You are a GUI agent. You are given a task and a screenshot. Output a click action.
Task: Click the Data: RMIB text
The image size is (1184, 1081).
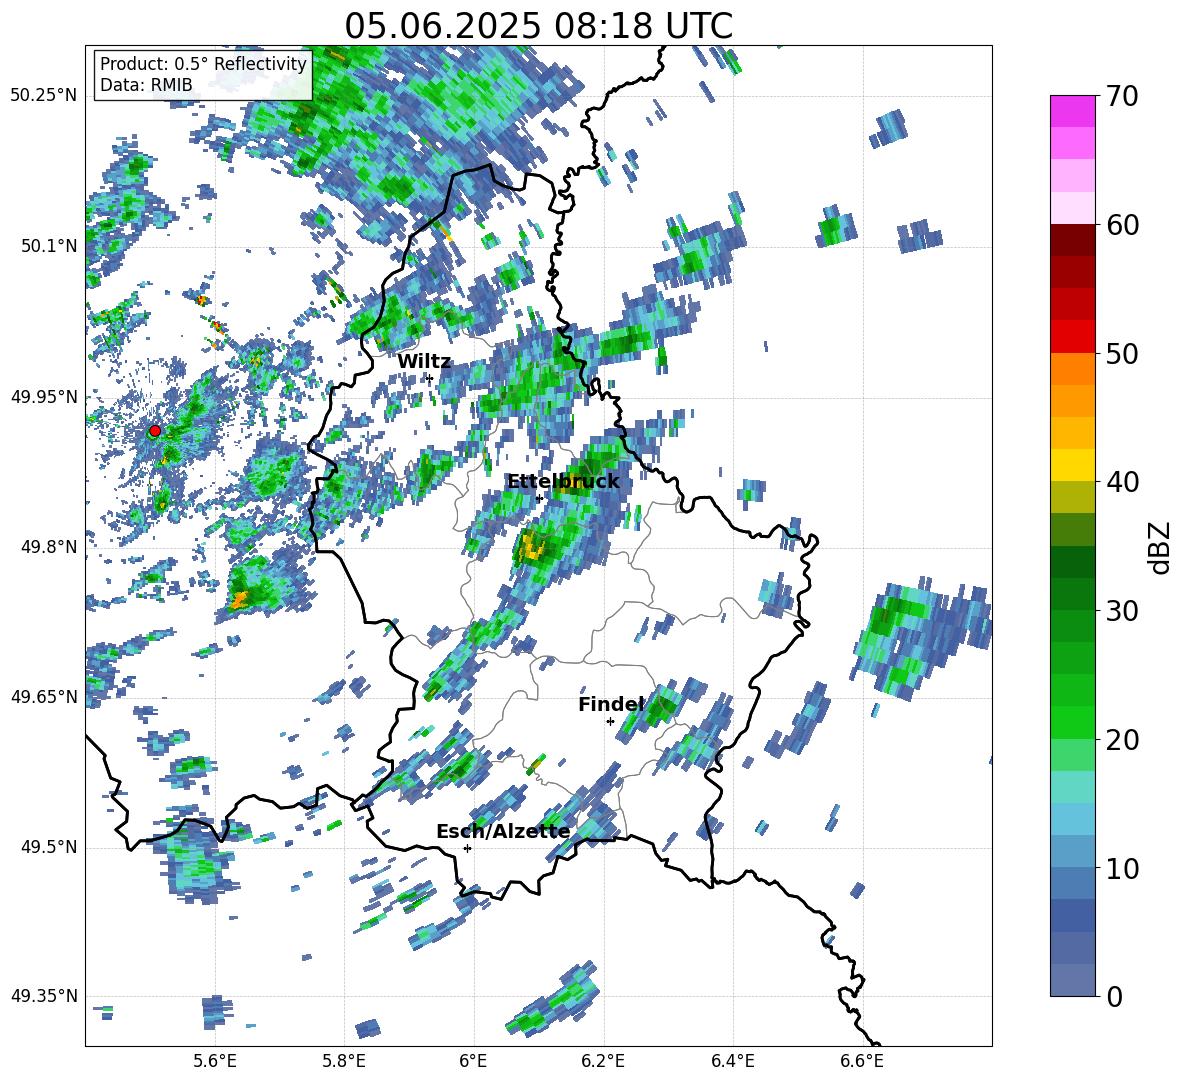pyautogui.click(x=146, y=85)
